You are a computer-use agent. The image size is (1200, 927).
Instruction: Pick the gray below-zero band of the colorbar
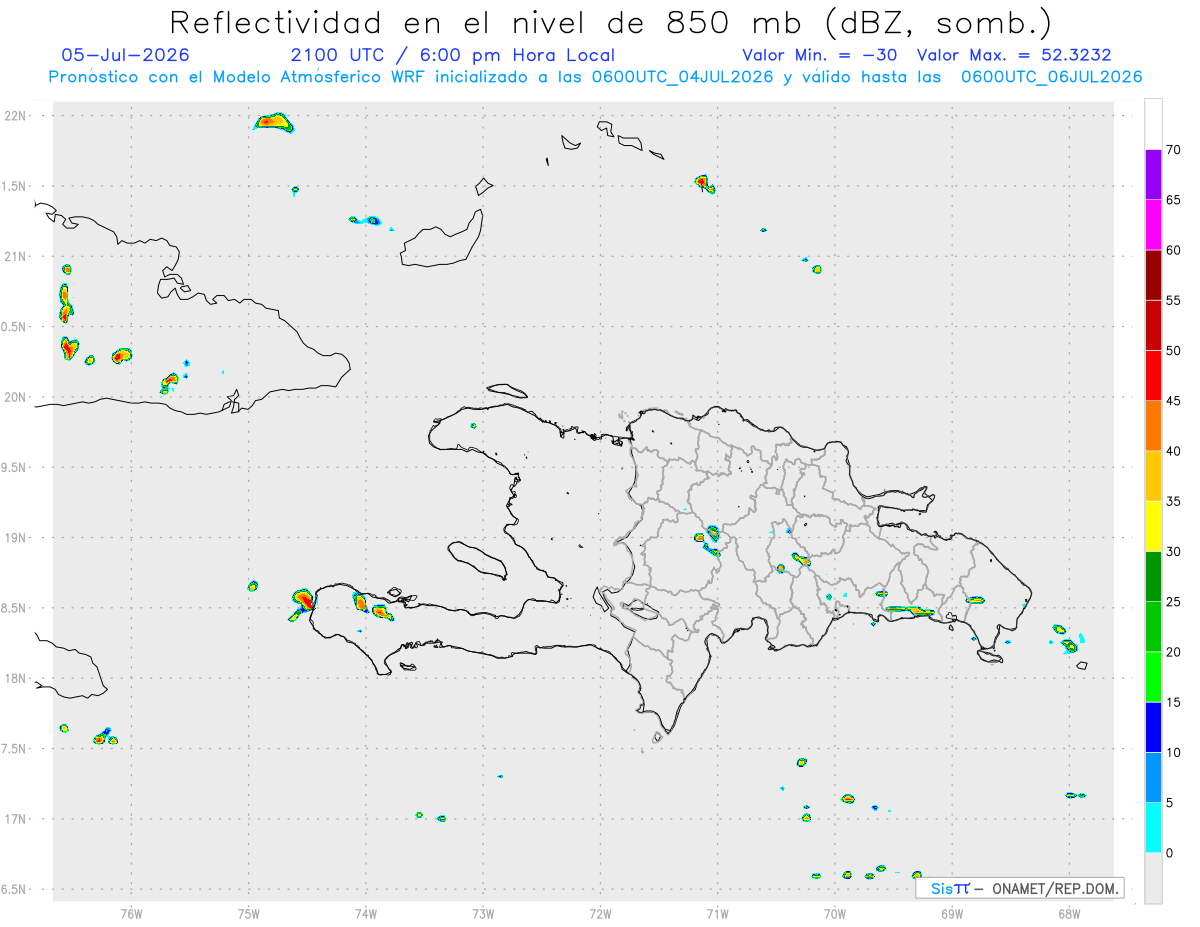1153,878
